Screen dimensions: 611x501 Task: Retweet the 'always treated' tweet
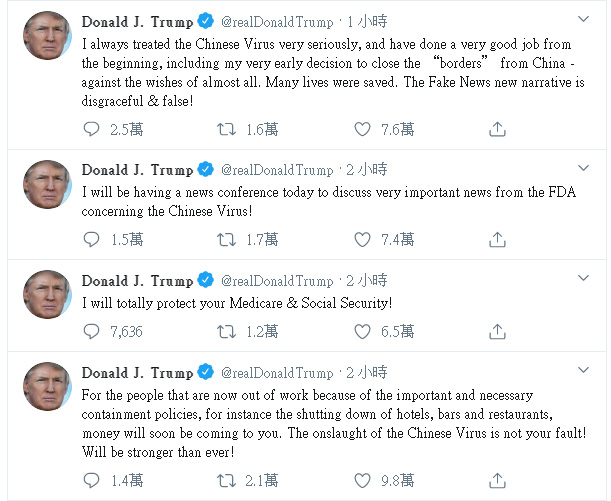tap(227, 128)
